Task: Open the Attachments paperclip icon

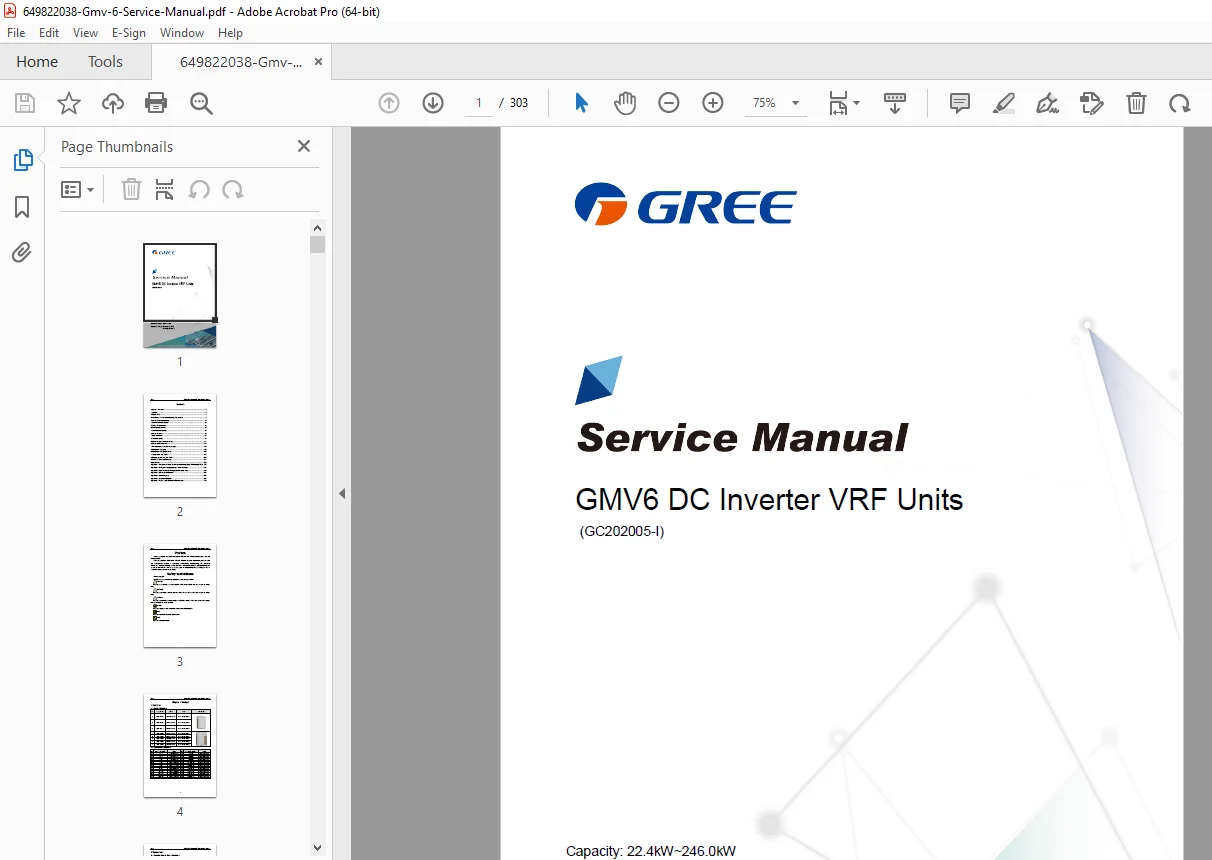Action: click(22, 252)
